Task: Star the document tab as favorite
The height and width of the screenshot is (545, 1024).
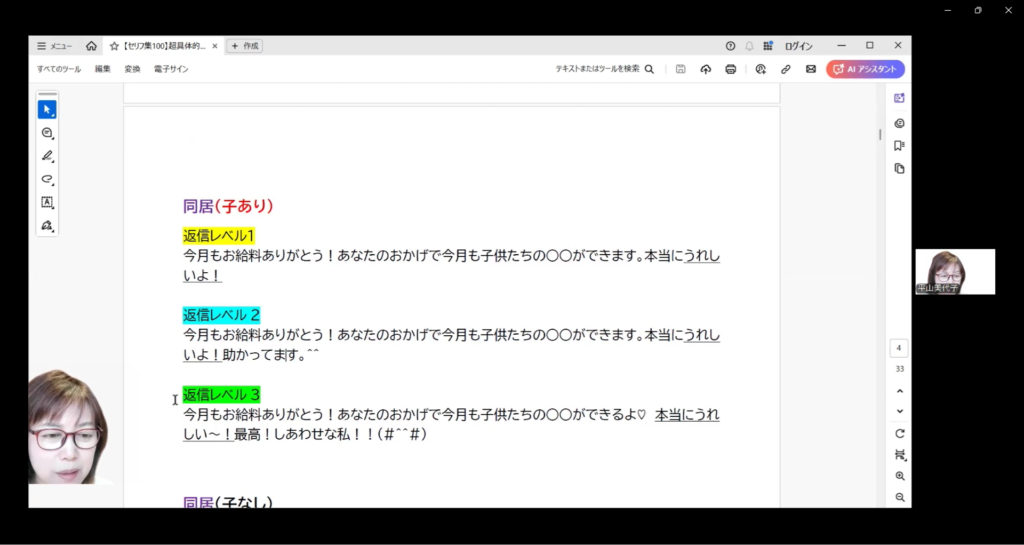Action: pyautogui.click(x=114, y=46)
